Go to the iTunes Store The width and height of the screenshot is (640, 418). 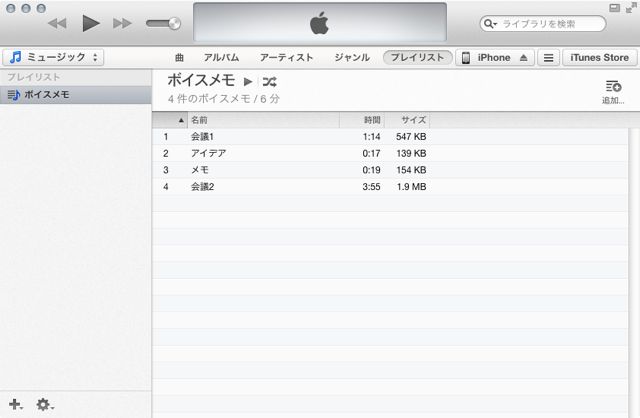click(x=600, y=58)
